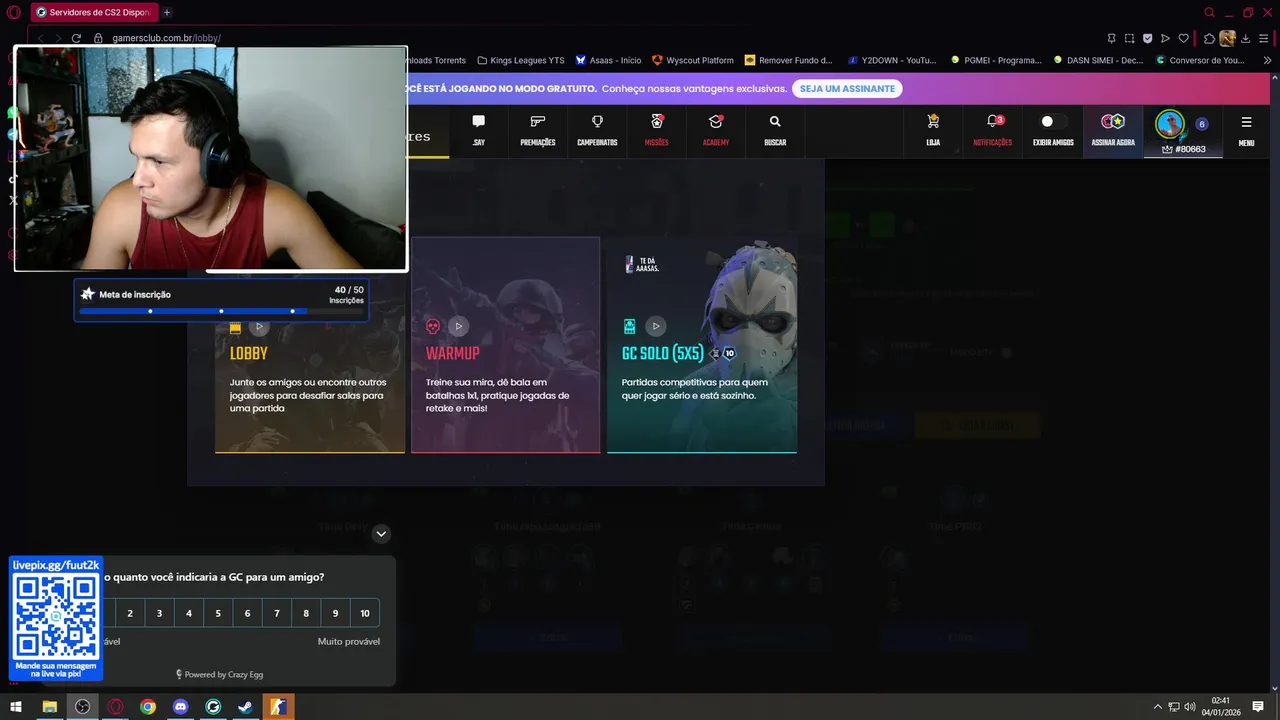Screen dimensions: 1280x720
Task: Open a new browser tab
Action: pyautogui.click(x=167, y=12)
